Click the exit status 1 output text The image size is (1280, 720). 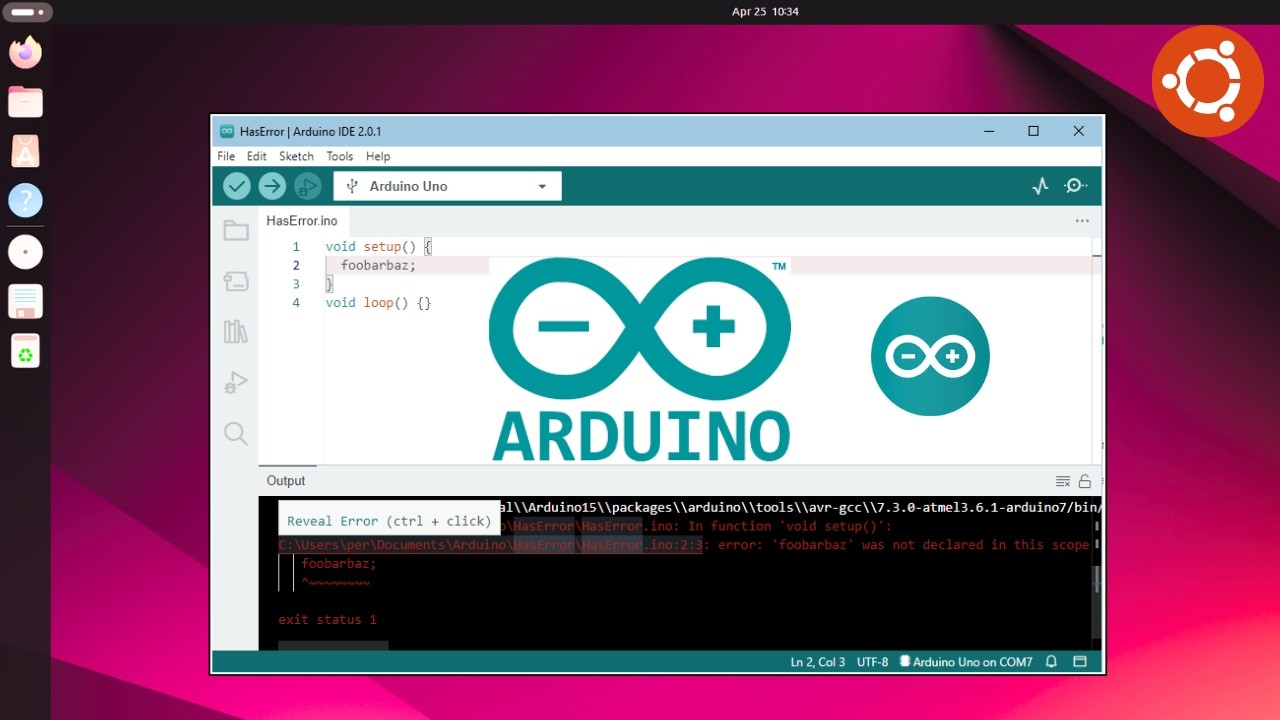(327, 620)
